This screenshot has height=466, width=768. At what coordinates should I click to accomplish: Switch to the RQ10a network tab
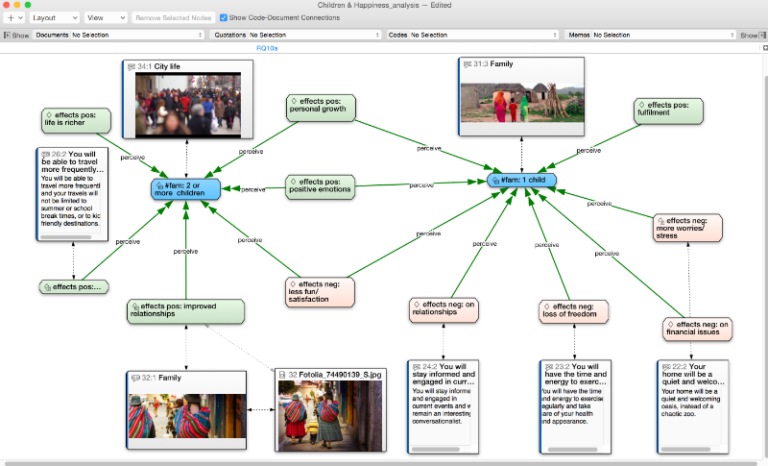click(267, 48)
